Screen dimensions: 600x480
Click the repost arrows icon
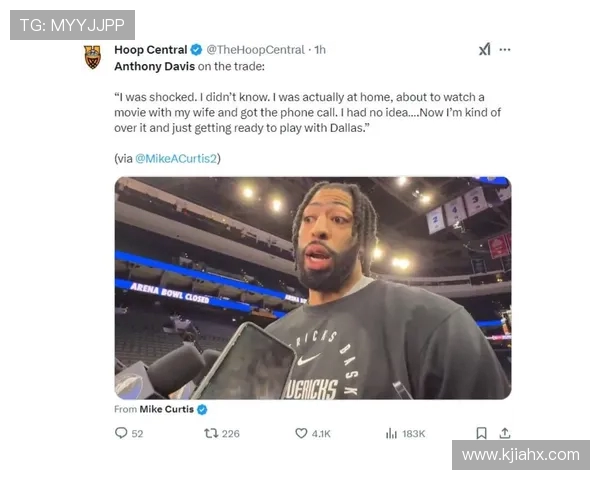pos(211,433)
